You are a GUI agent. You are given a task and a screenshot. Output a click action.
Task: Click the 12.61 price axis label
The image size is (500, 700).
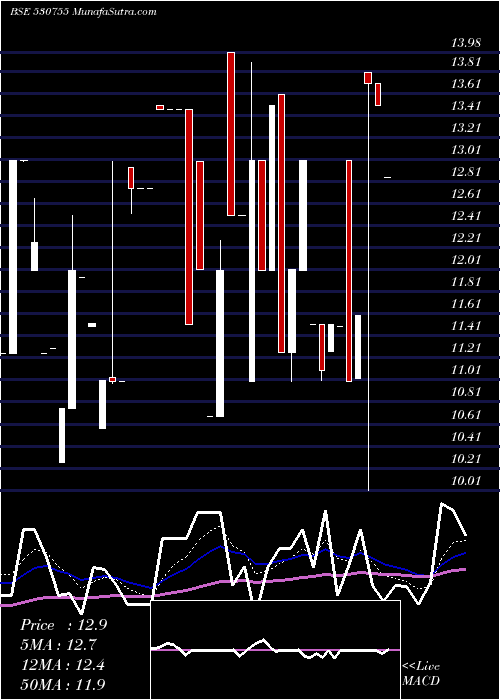pyautogui.click(x=467, y=194)
